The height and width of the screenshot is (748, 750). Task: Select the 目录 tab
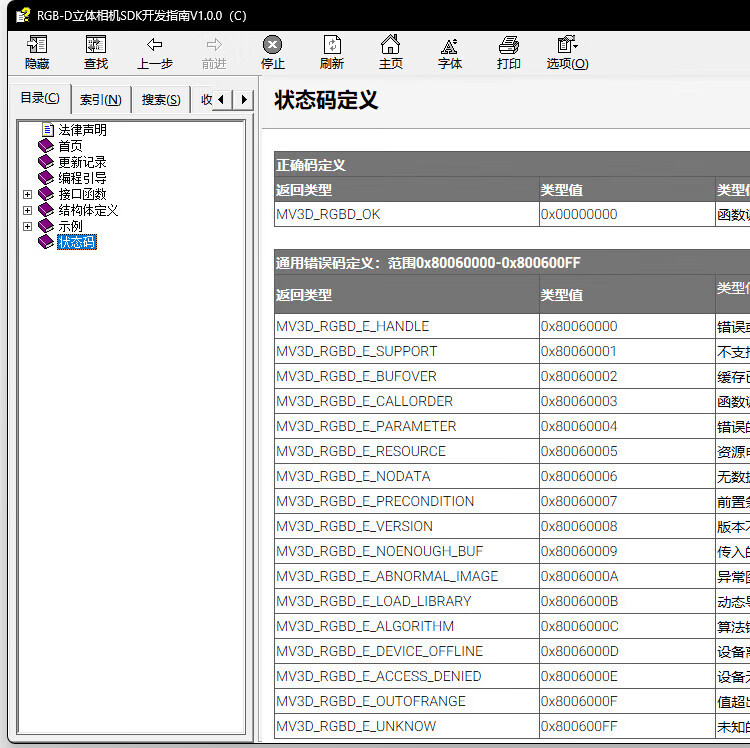(x=40, y=98)
